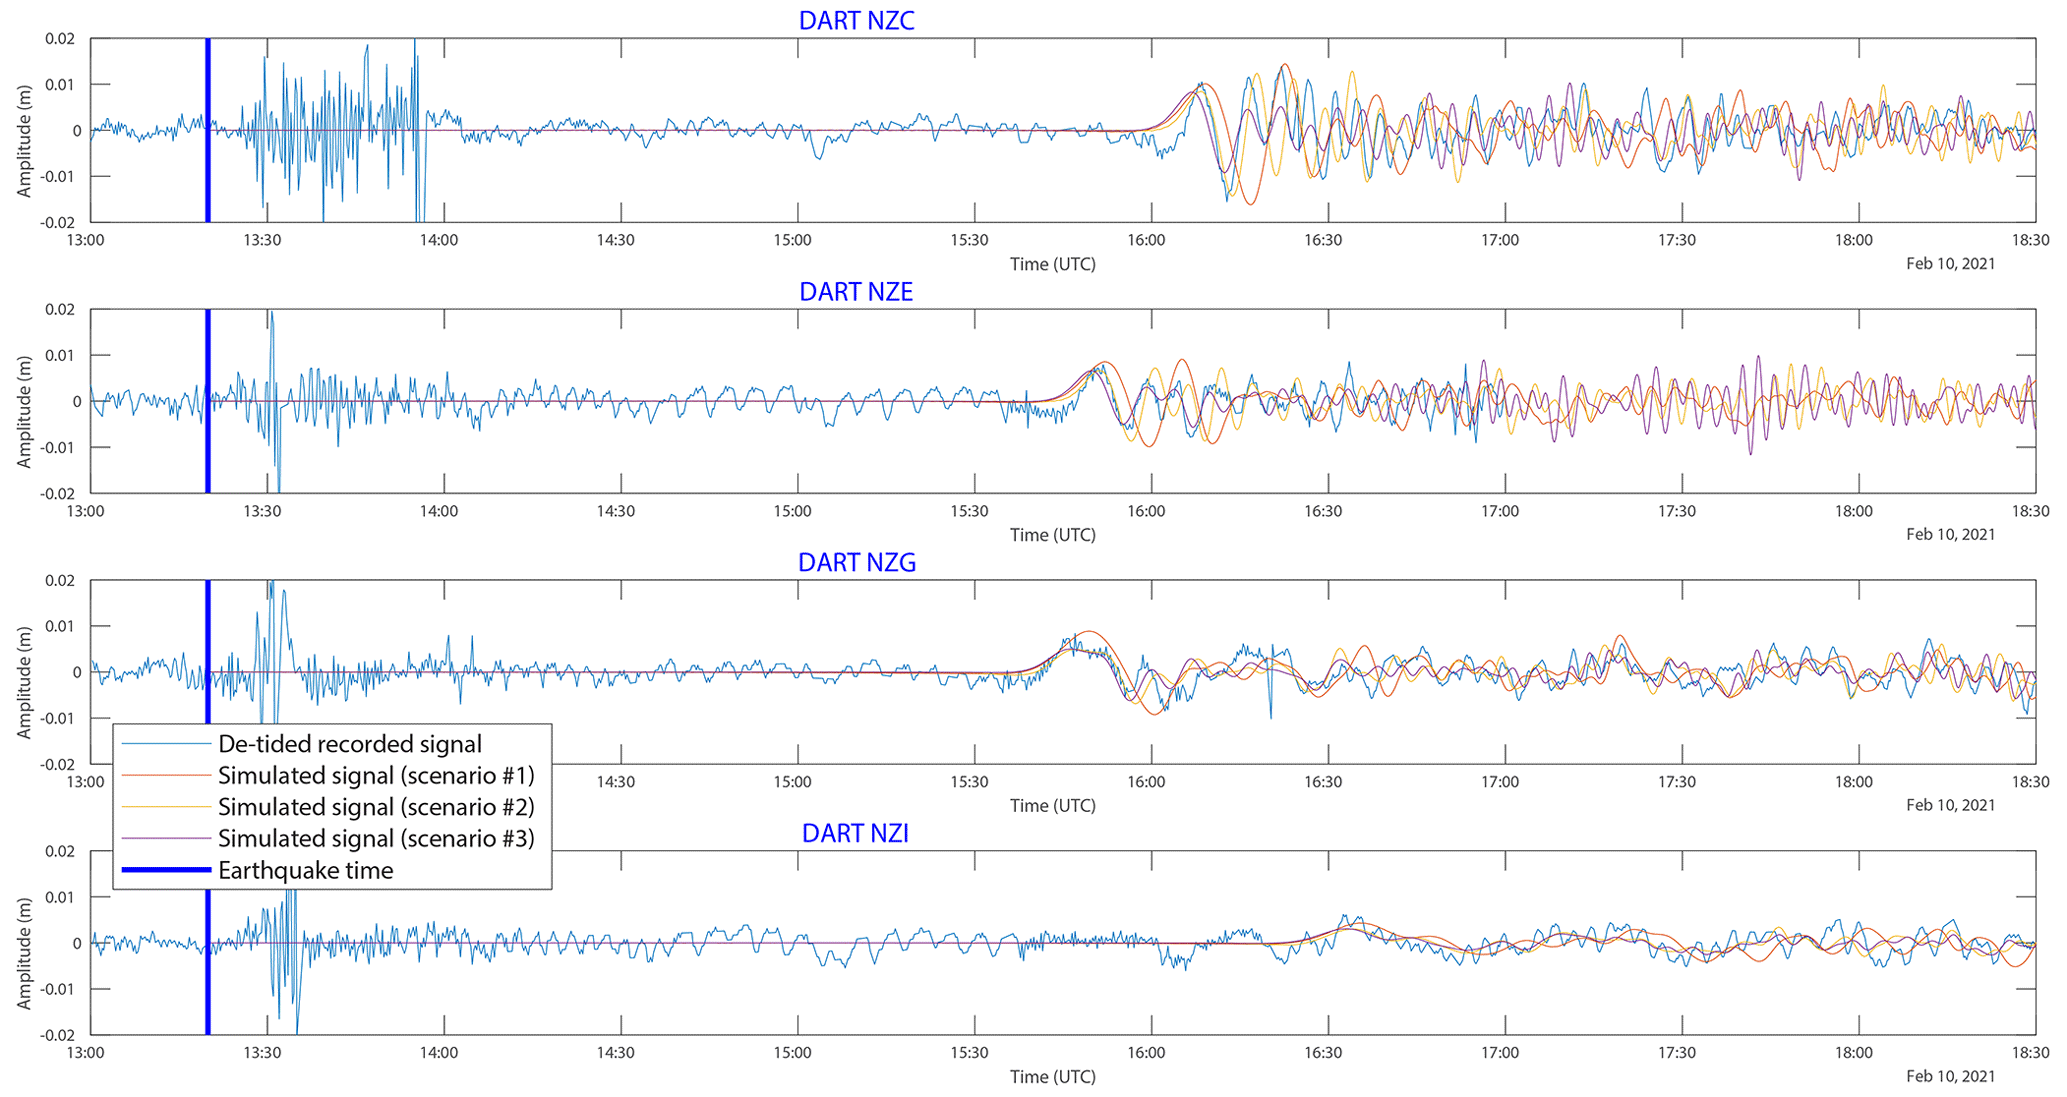Select the 'De-tided recorded signal' legend entry
This screenshot has height=1097, width=2067.
tap(349, 744)
